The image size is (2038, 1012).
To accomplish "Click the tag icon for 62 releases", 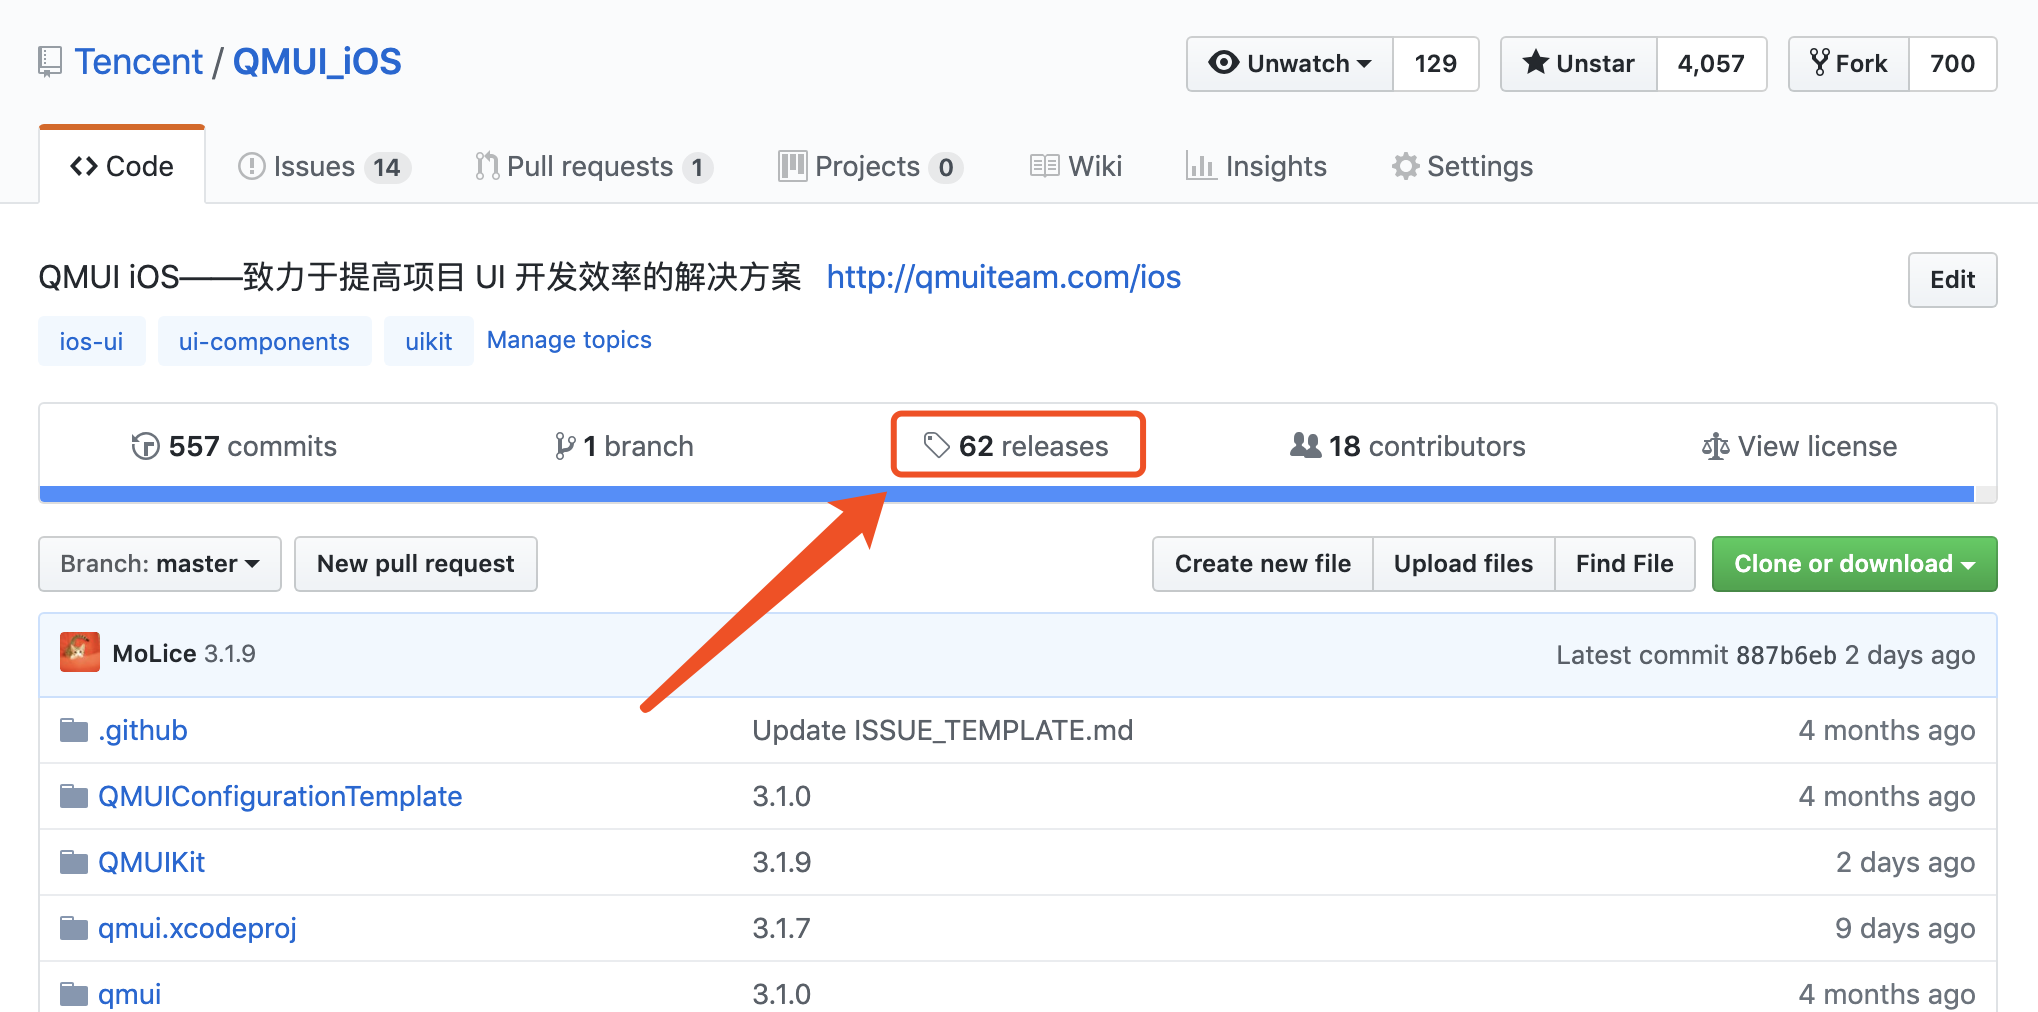I will click(936, 446).
